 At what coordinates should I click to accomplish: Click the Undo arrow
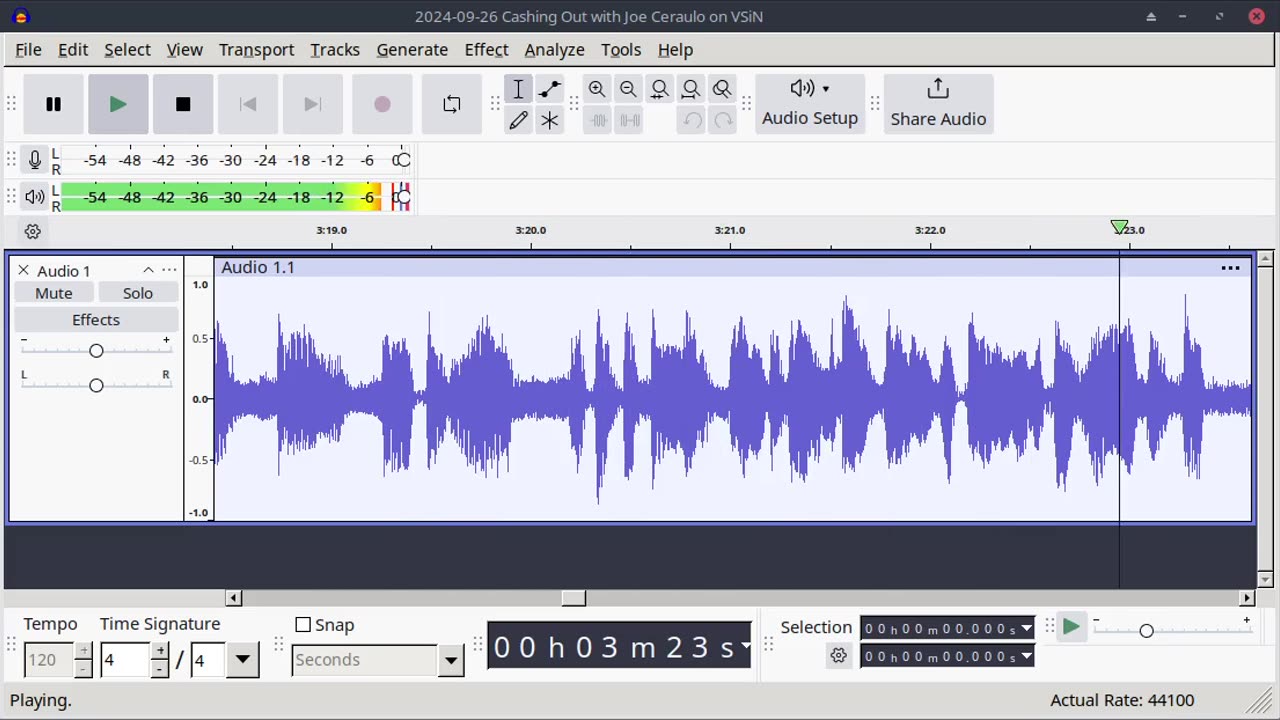pyautogui.click(x=691, y=120)
